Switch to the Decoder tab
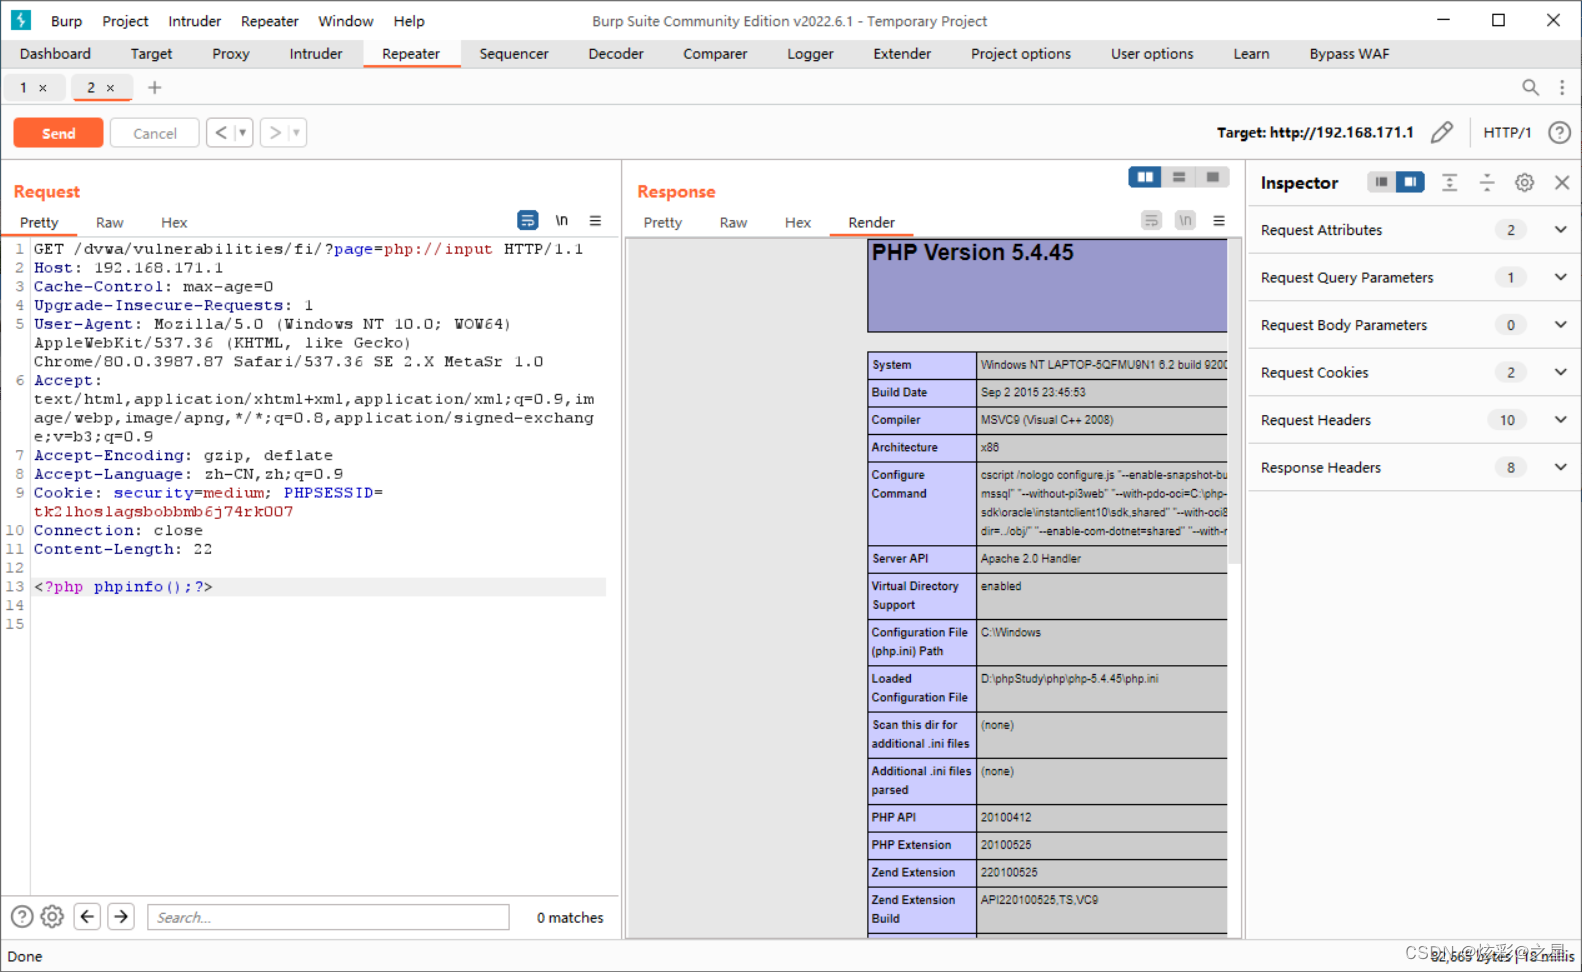The height and width of the screenshot is (972, 1582). tap(616, 54)
